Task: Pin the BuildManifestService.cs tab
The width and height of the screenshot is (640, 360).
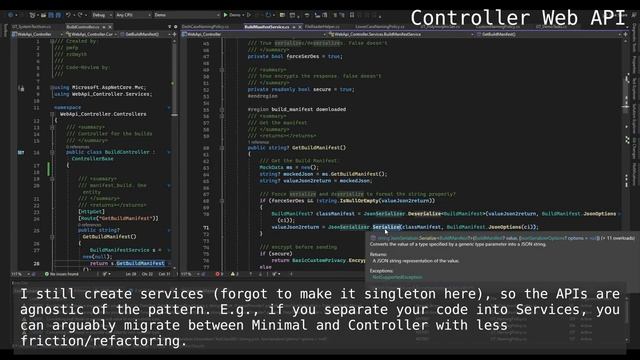Action: [294, 27]
